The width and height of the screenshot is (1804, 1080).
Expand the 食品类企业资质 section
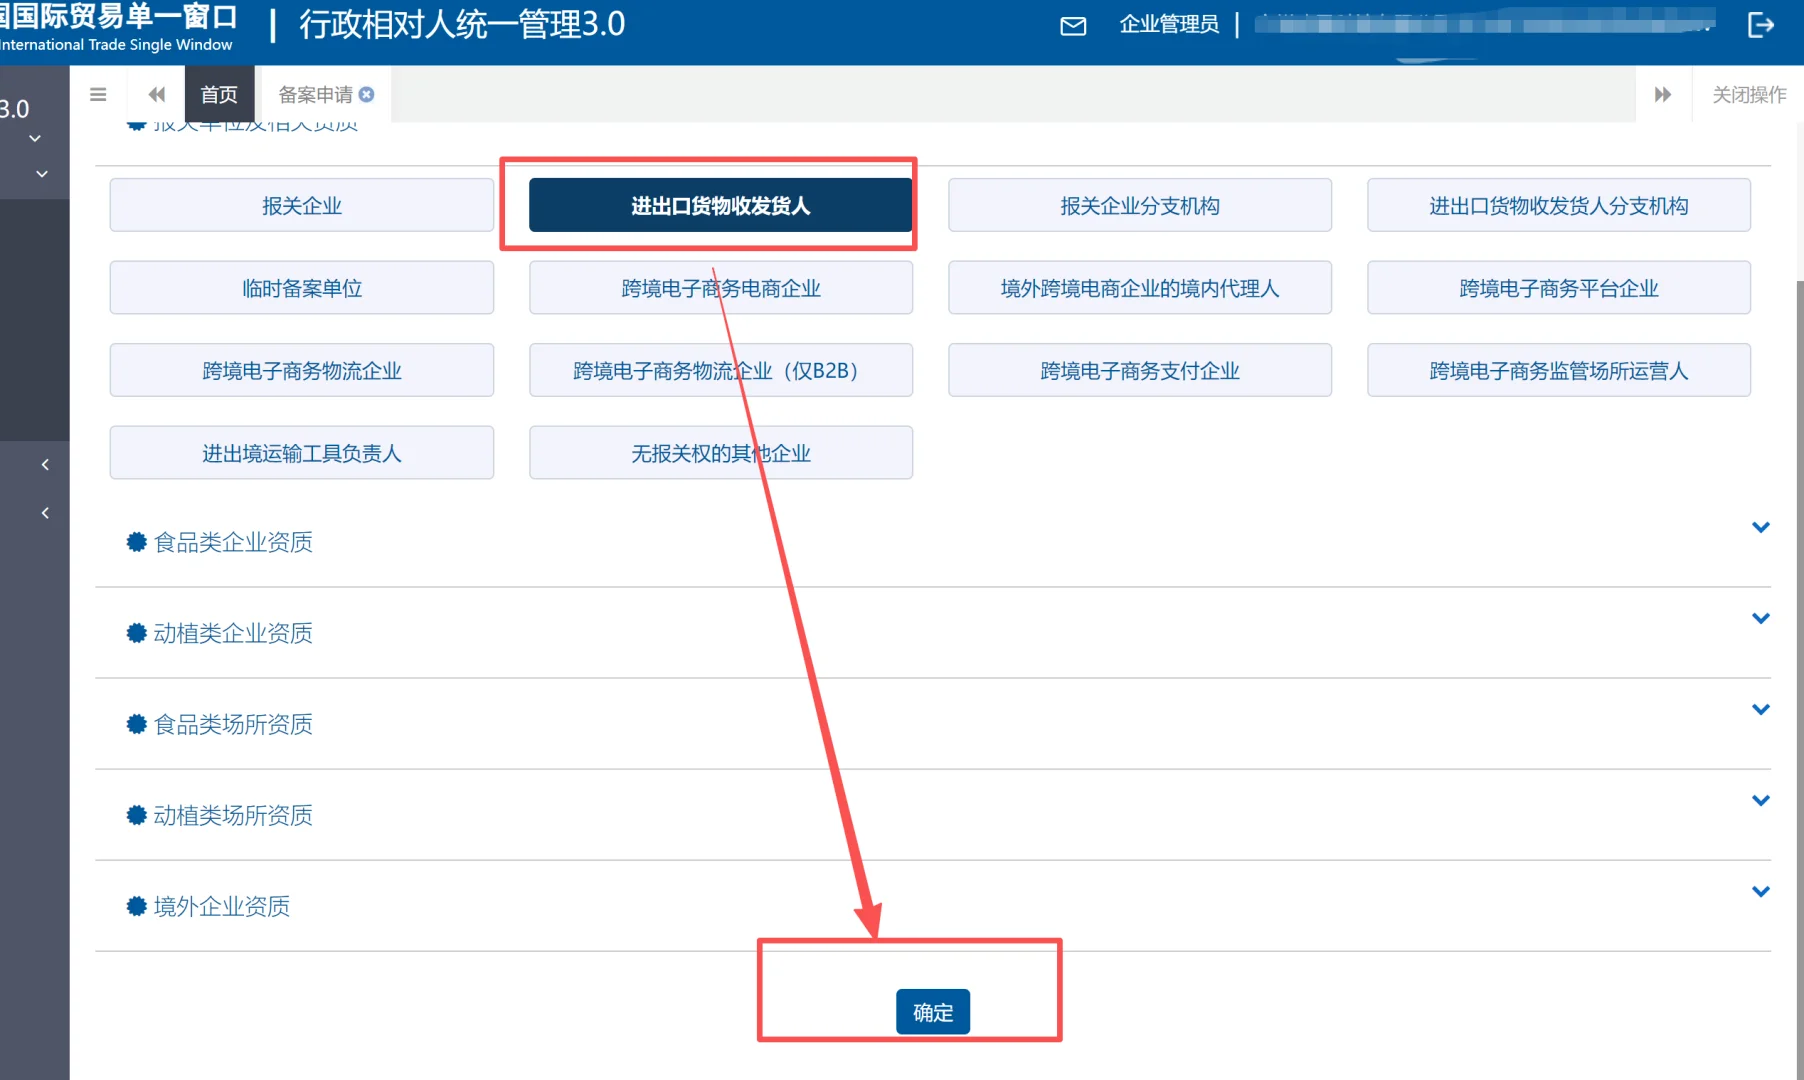pyautogui.click(x=1759, y=526)
